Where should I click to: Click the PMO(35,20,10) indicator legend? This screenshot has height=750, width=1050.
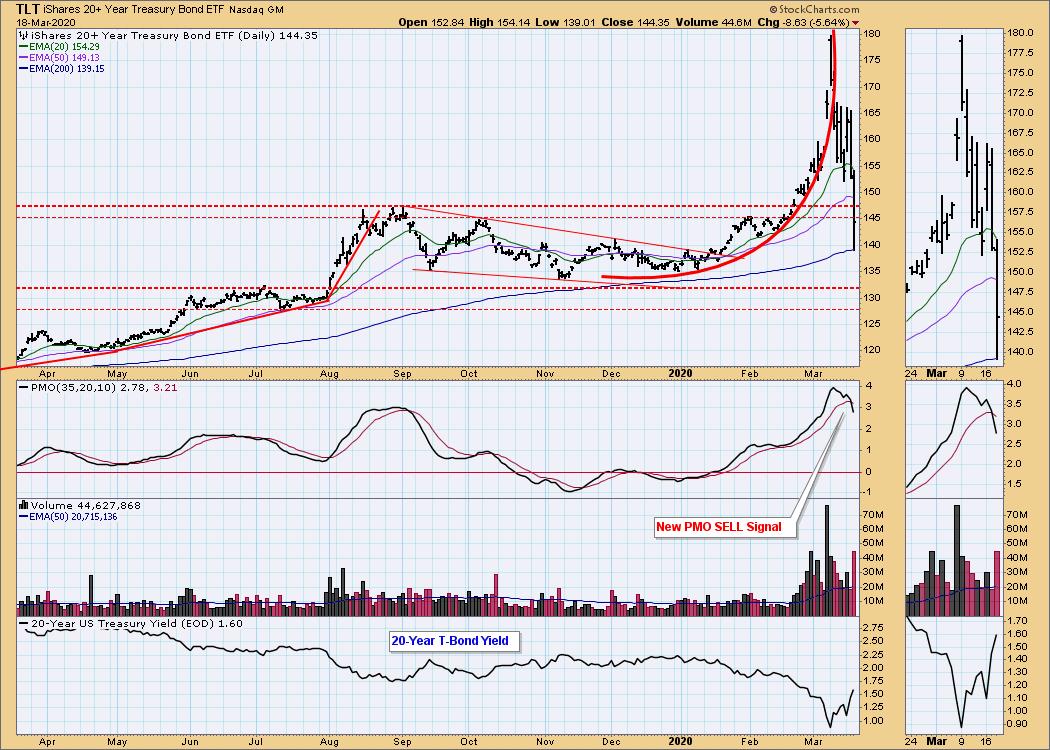click(x=98, y=387)
